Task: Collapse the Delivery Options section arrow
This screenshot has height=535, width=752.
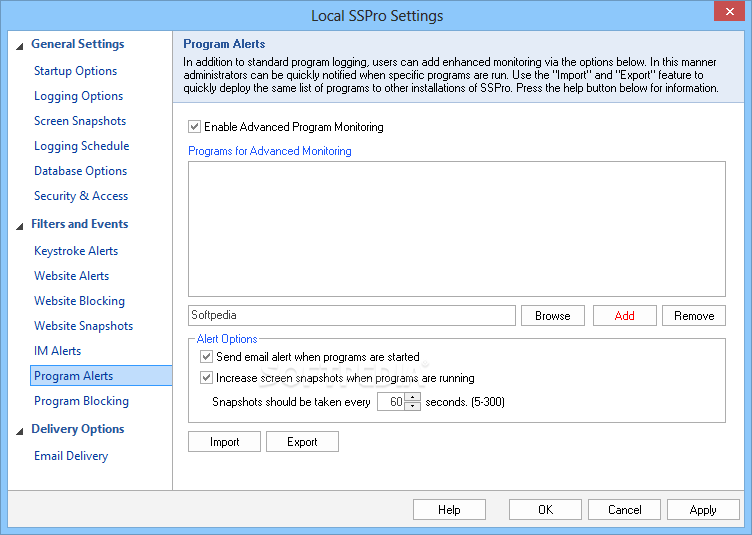Action: (x=20, y=431)
